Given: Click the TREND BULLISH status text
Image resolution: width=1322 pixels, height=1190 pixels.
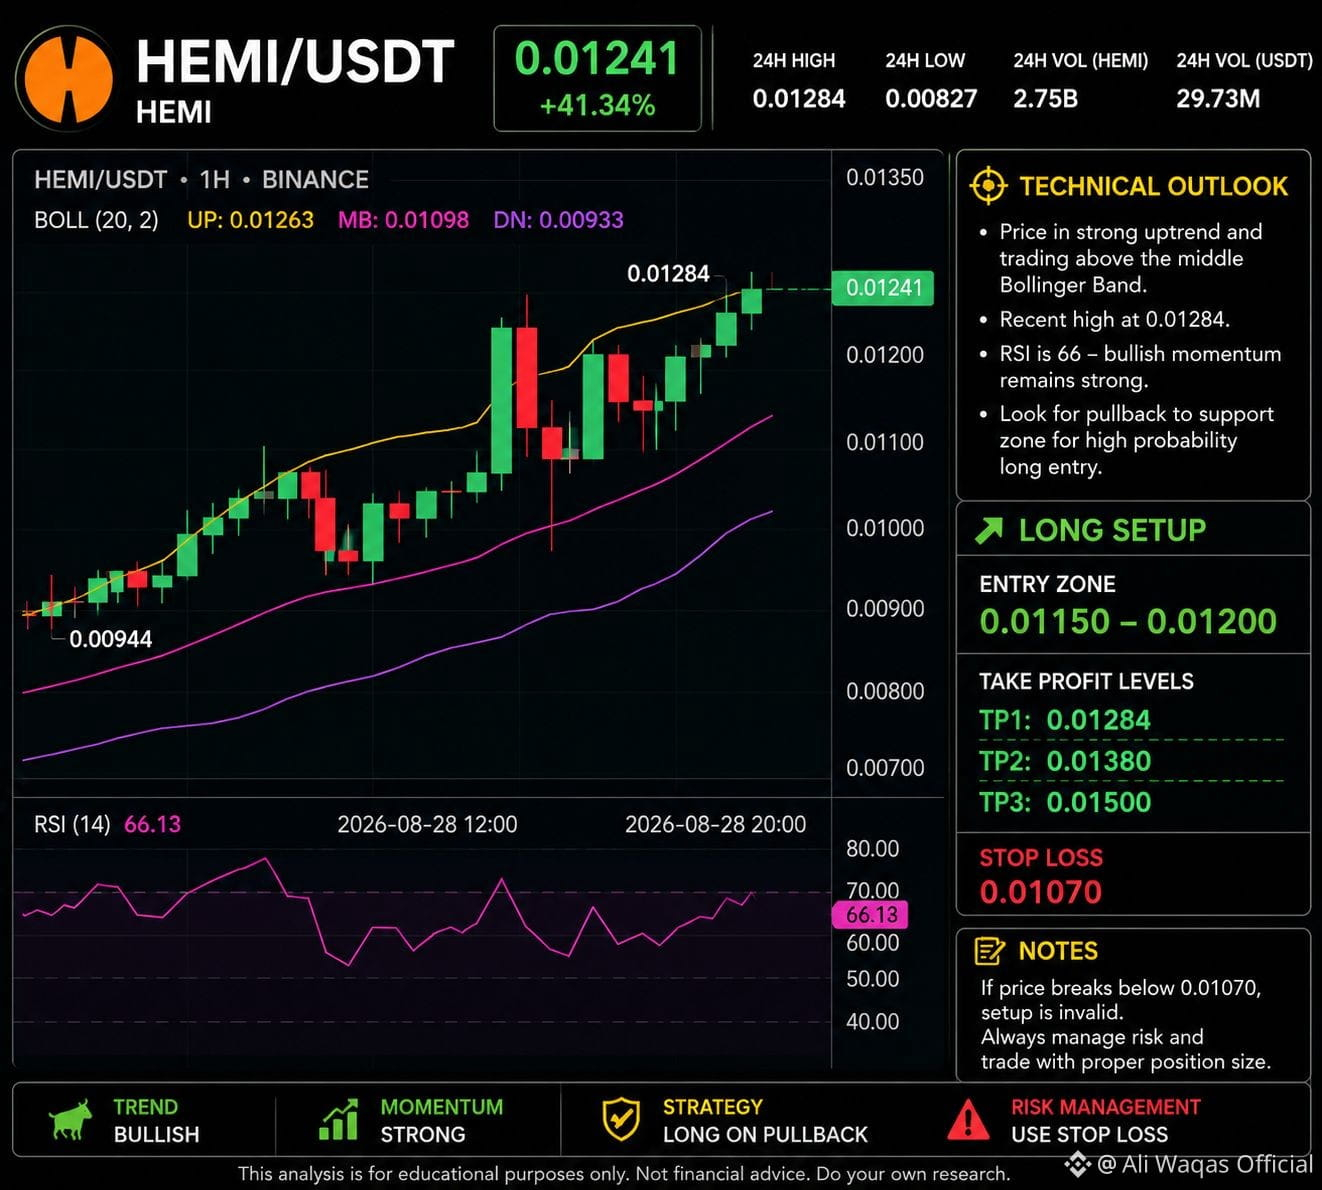Looking at the screenshot, I should coord(156,1121).
